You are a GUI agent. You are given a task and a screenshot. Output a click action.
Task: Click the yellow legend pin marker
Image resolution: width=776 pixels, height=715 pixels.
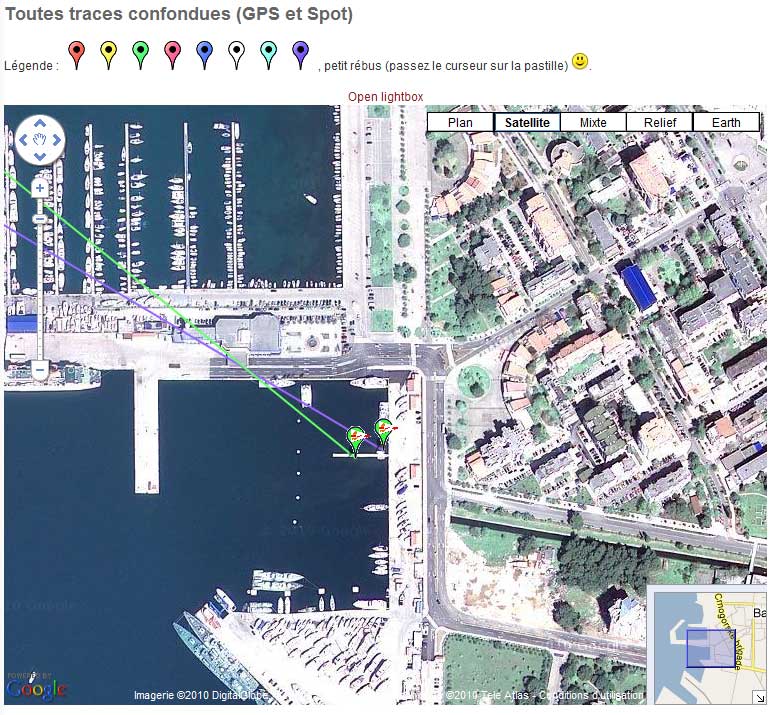(108, 52)
